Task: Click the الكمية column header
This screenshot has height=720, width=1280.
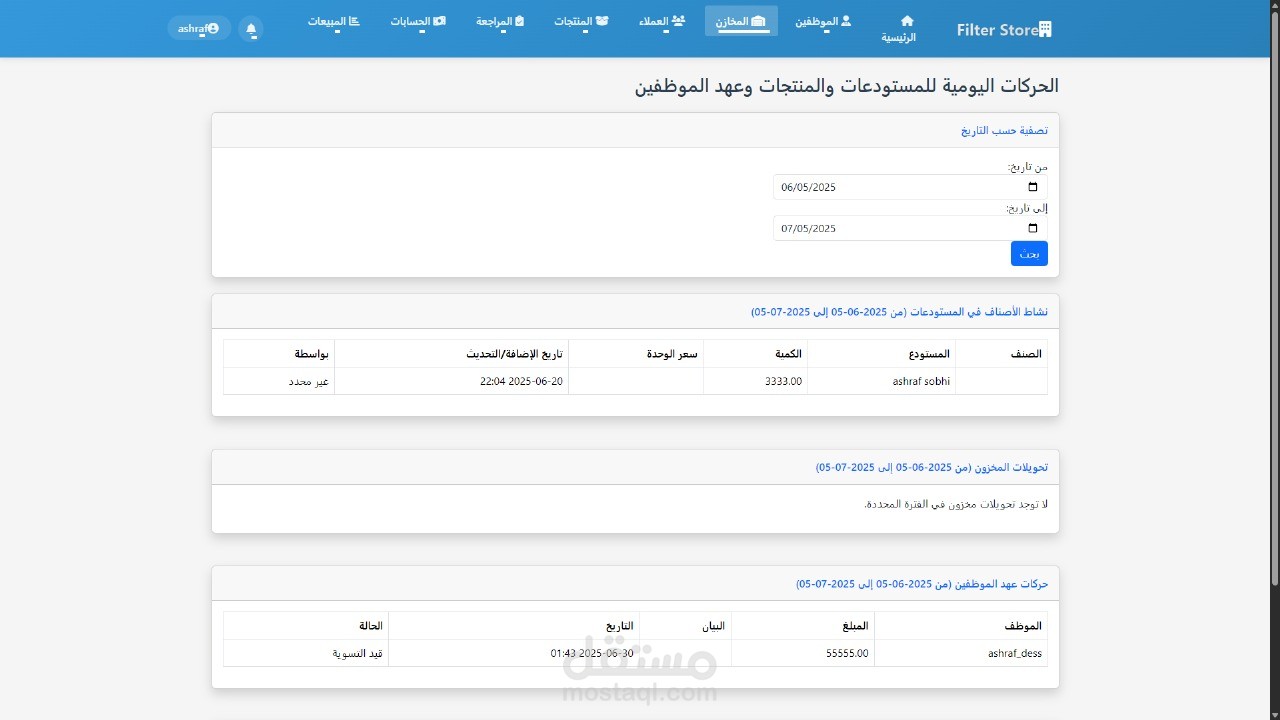Action: coord(755,354)
